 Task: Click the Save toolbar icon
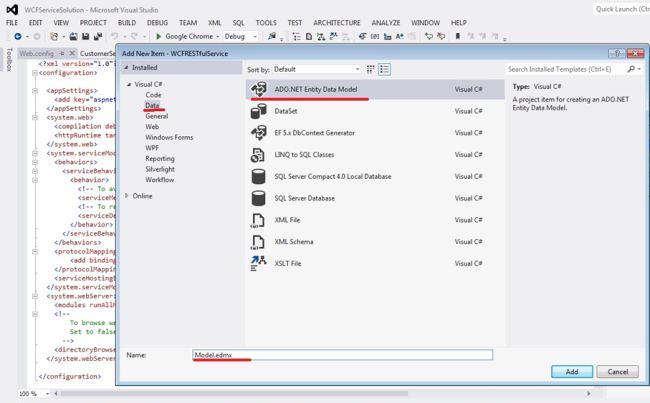tap(85, 36)
